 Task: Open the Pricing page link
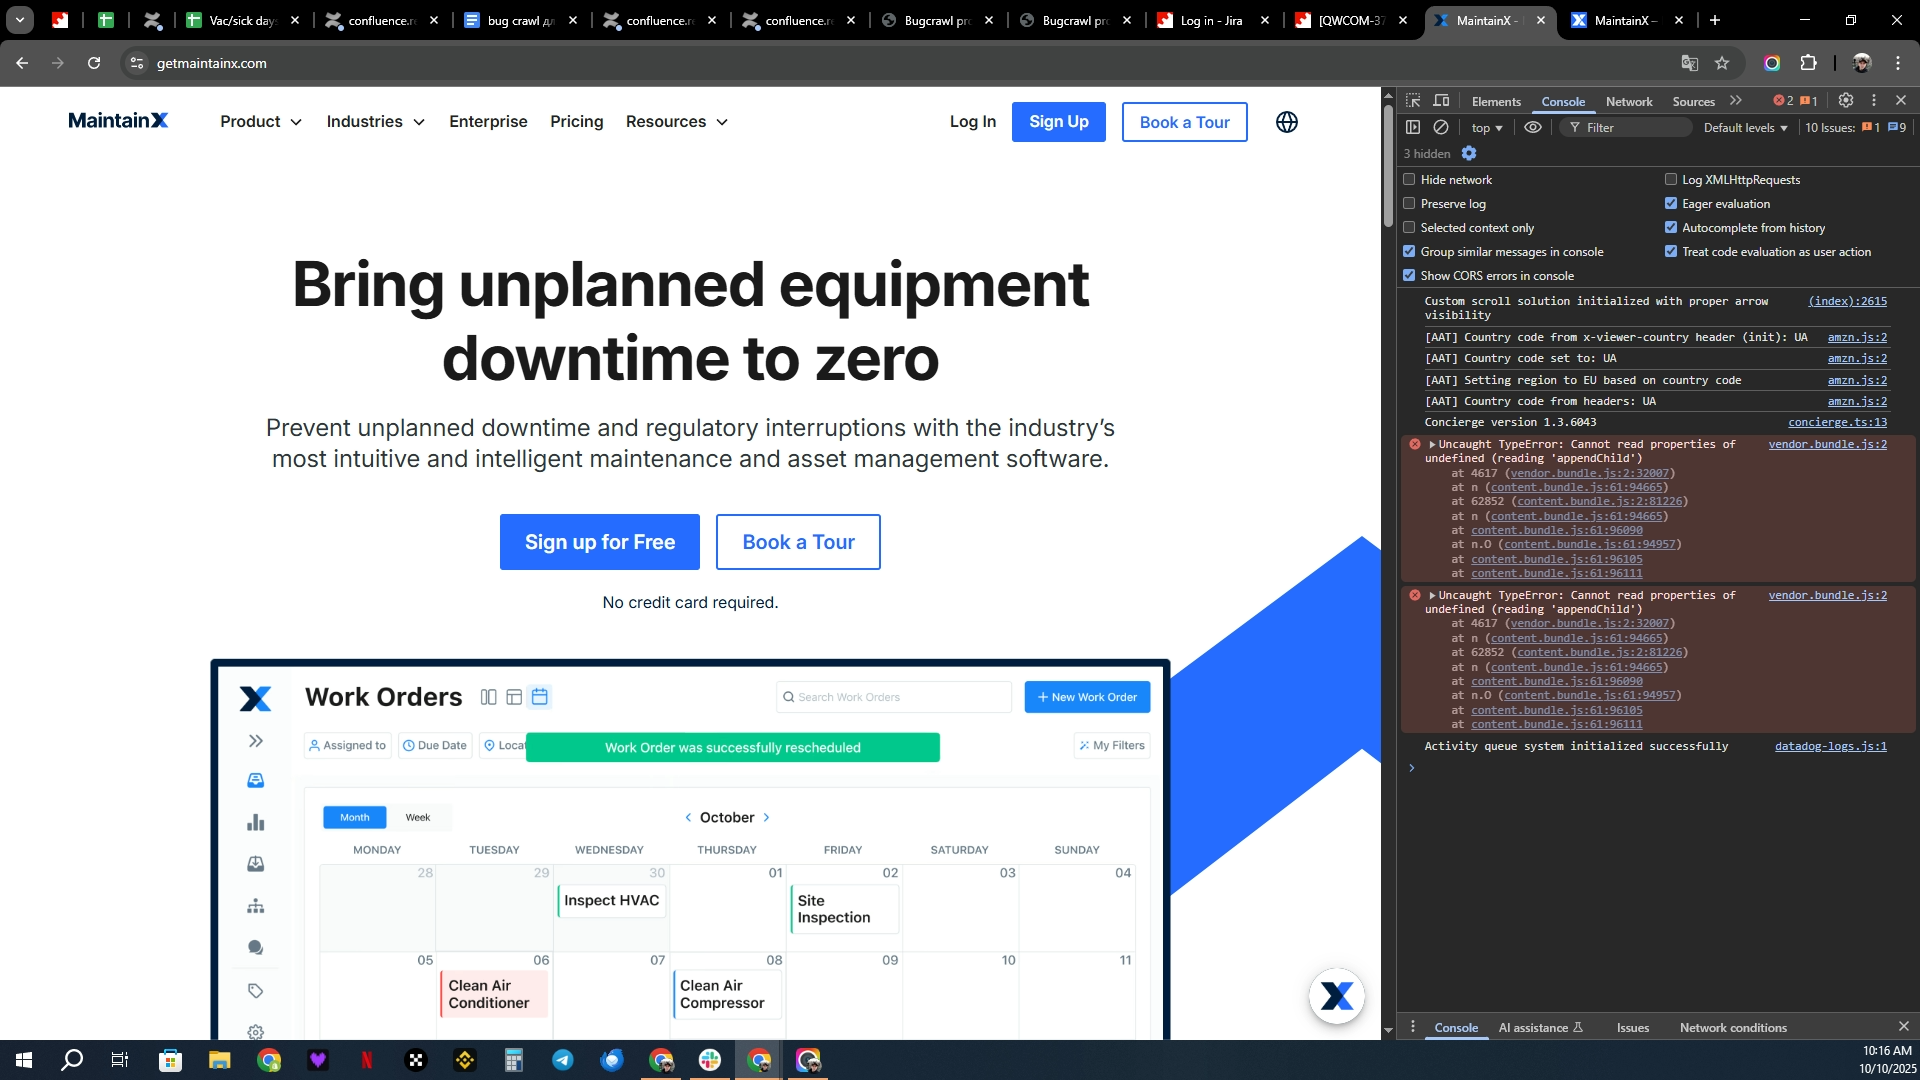(577, 121)
